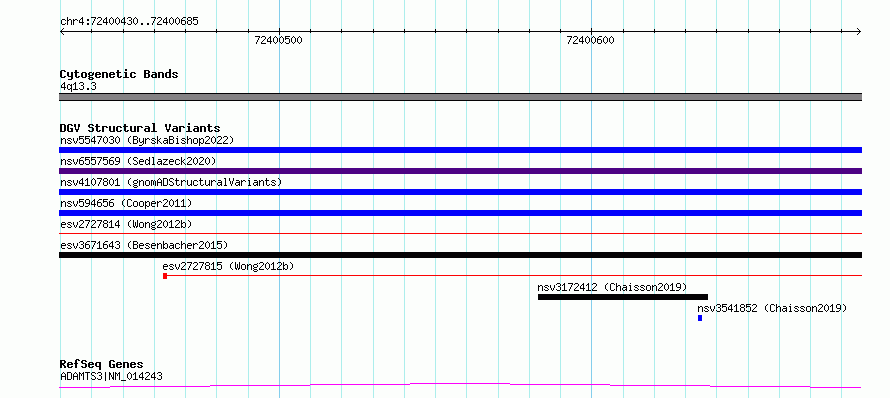
Task: Click the nsv5547030 (ByrskaBishop2022) label
Action: pos(147,140)
